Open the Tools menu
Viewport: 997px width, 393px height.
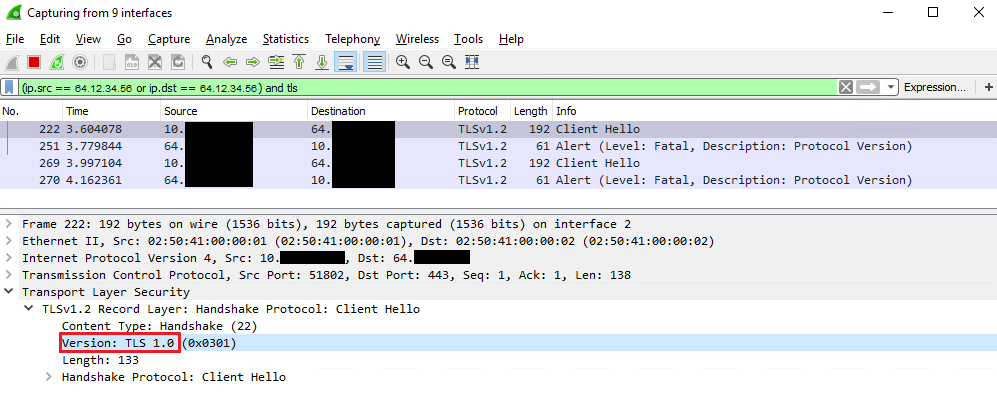point(469,39)
